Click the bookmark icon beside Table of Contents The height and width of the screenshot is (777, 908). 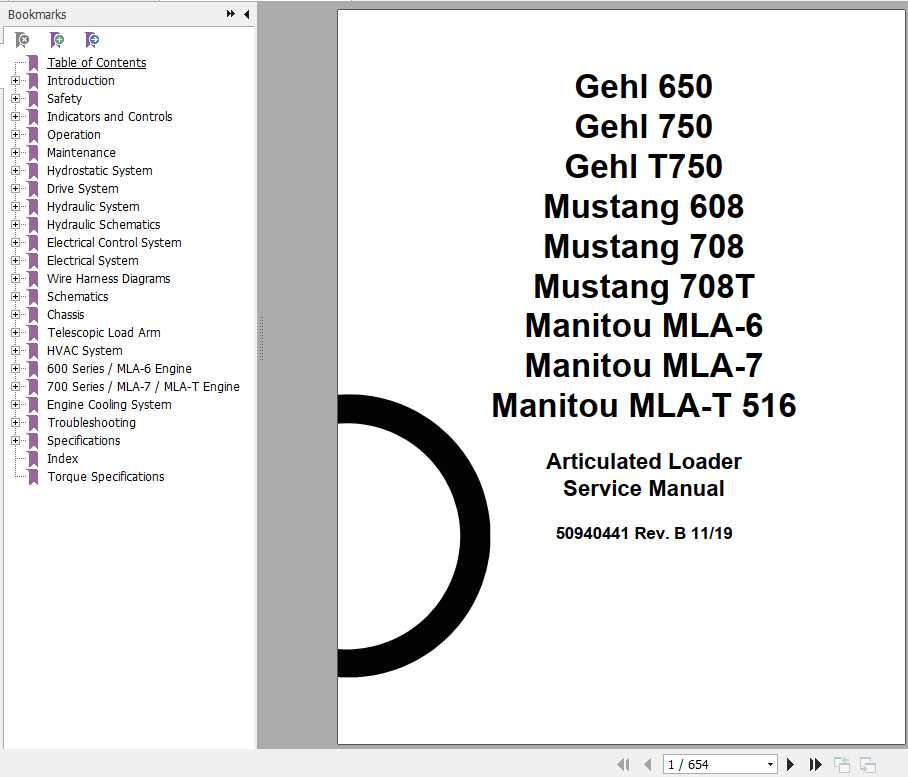(x=34, y=63)
